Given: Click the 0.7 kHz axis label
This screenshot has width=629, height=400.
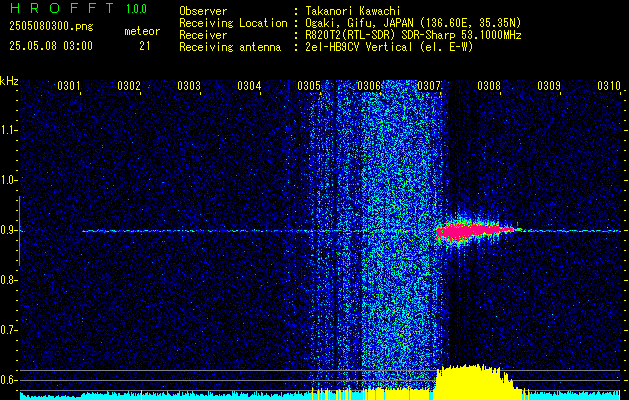Looking at the screenshot, I should (x=8, y=330).
